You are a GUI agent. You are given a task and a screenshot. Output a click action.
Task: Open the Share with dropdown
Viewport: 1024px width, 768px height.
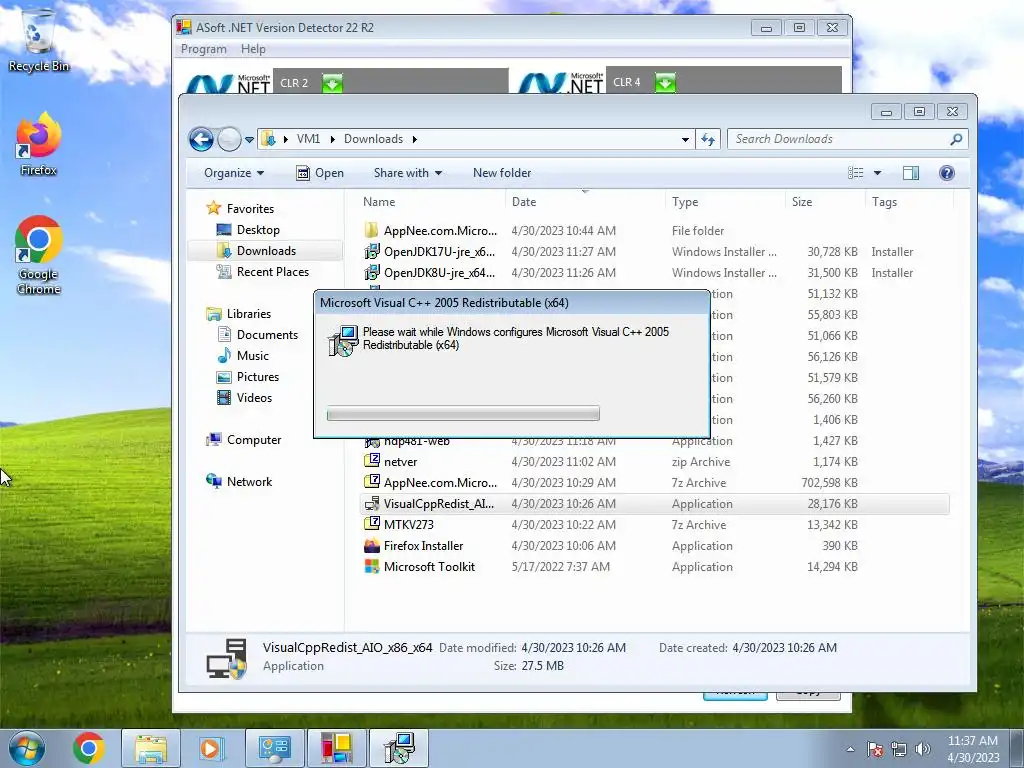[x=408, y=173]
